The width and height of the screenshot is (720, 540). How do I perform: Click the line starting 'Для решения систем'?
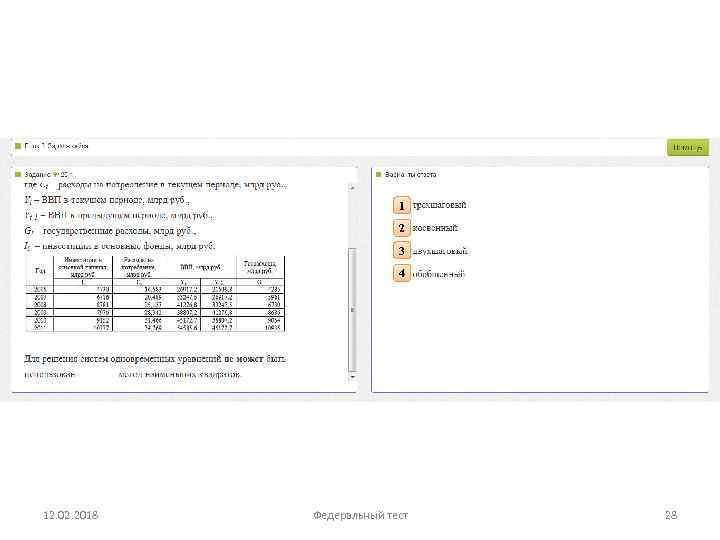click(155, 359)
